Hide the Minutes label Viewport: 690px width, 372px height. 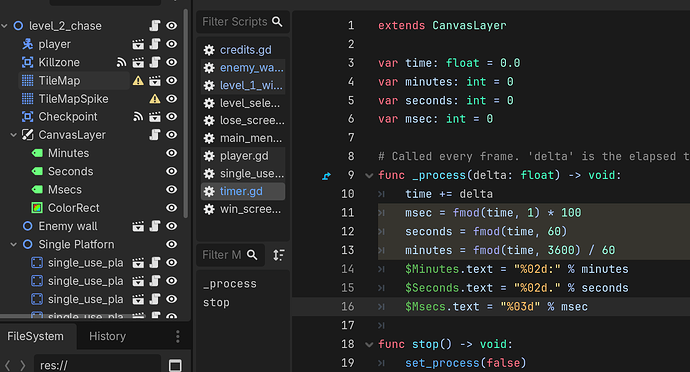(172, 153)
